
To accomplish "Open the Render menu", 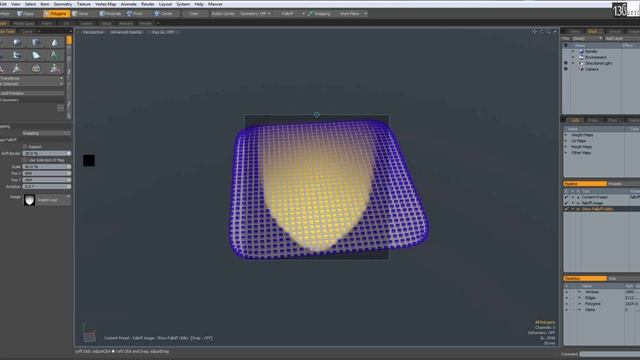I will [148, 4].
